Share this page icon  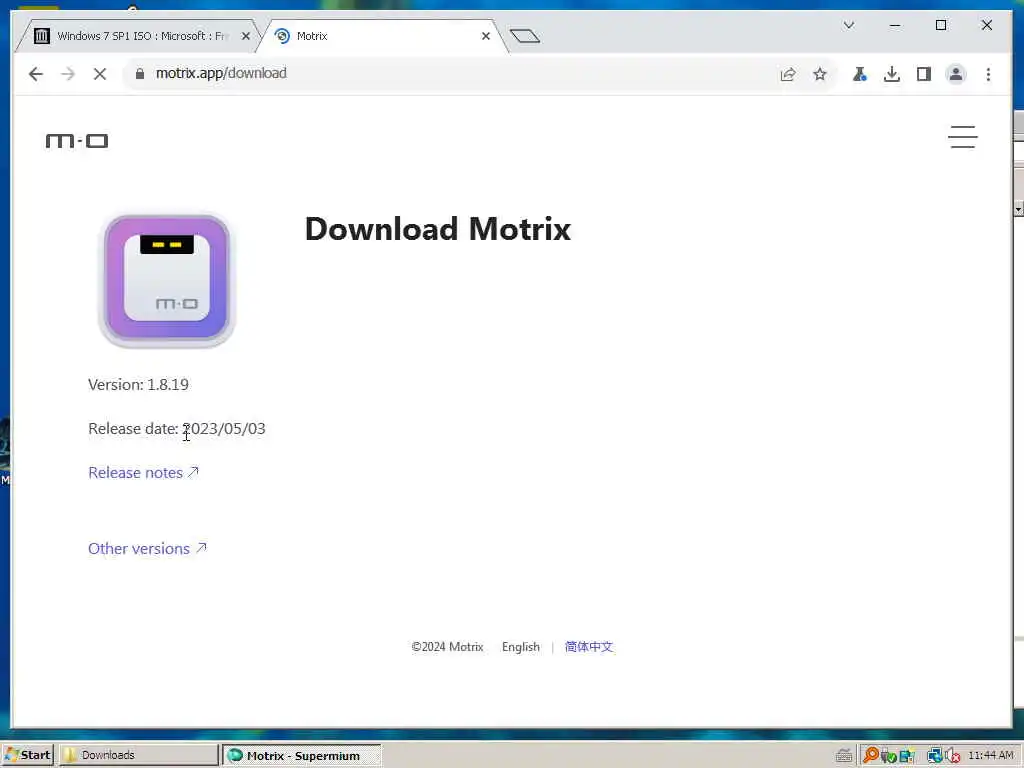pos(788,74)
